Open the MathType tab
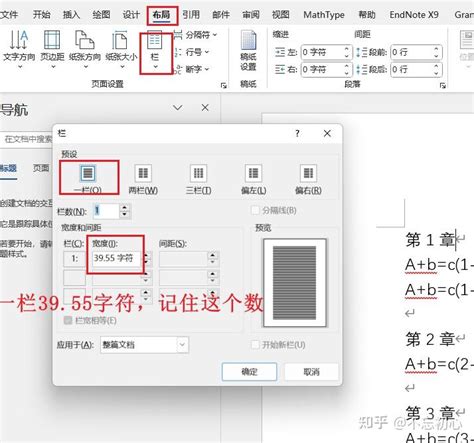The height and width of the screenshot is (443, 474). coord(324,15)
